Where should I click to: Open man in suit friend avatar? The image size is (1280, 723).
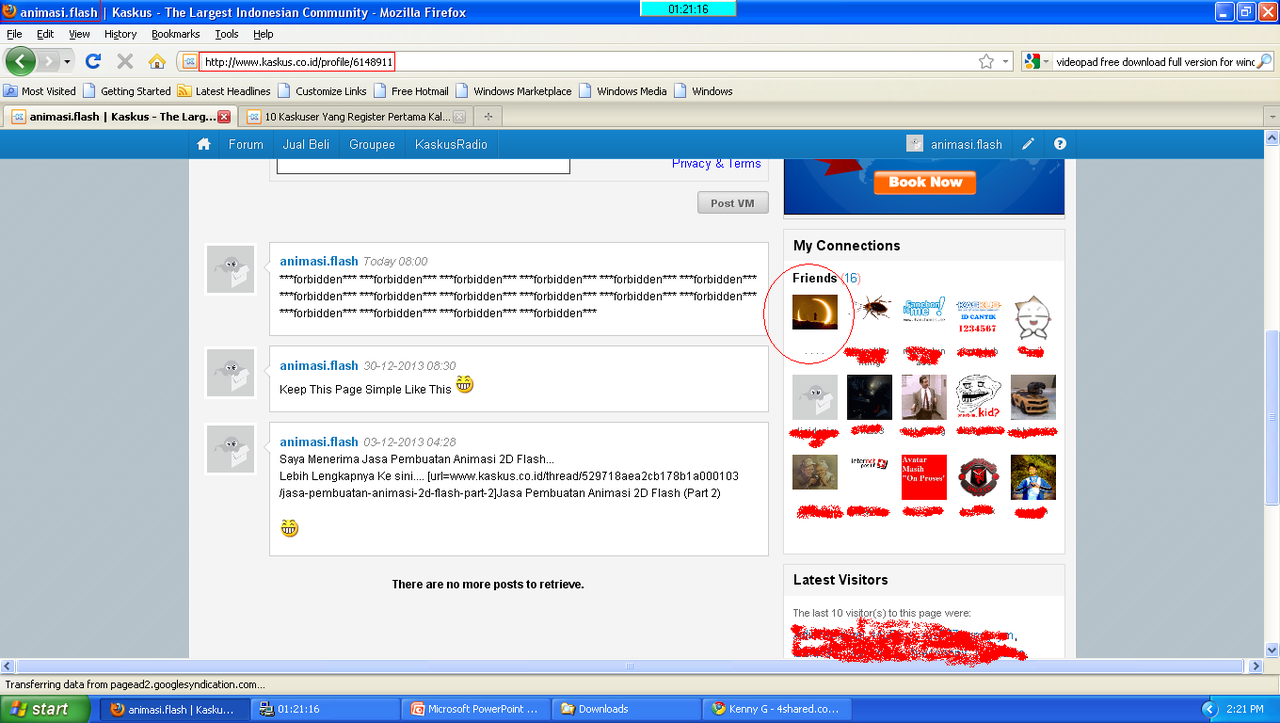pos(924,397)
